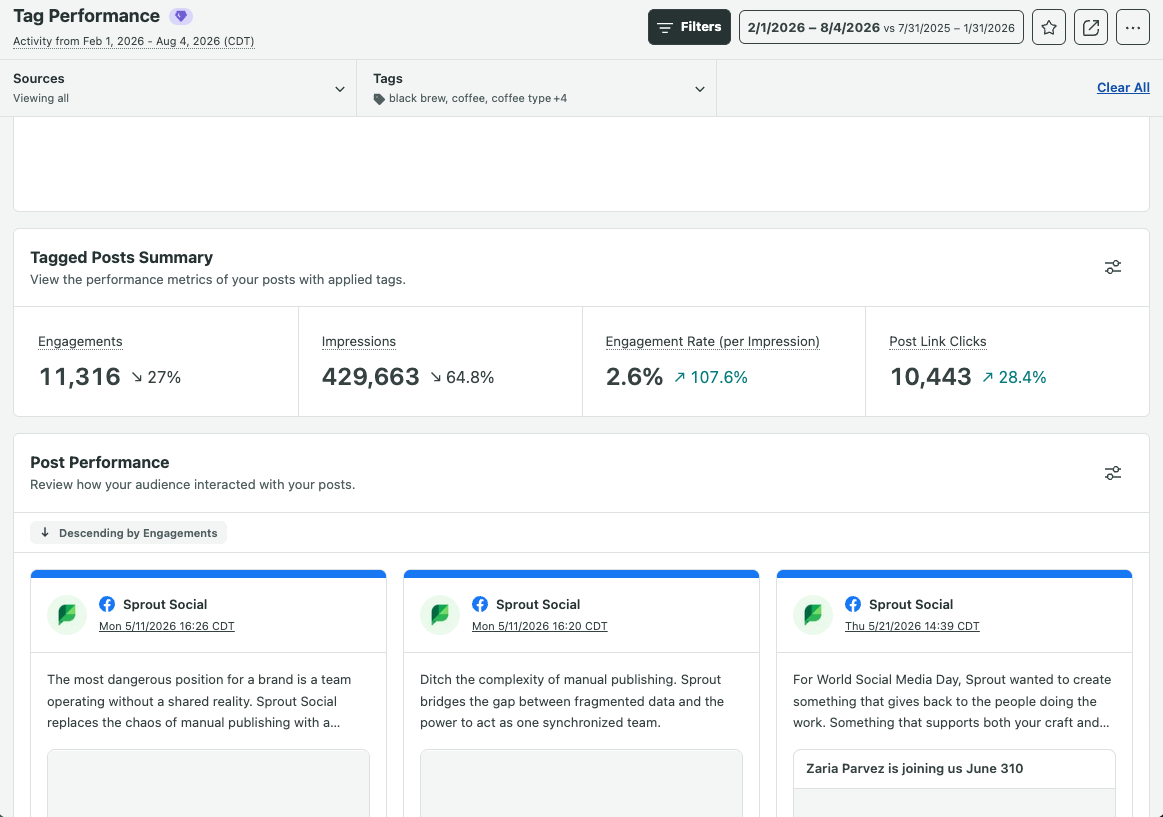Image resolution: width=1163 pixels, height=817 pixels.
Task: Click the Impressions metric label
Action: click(359, 341)
